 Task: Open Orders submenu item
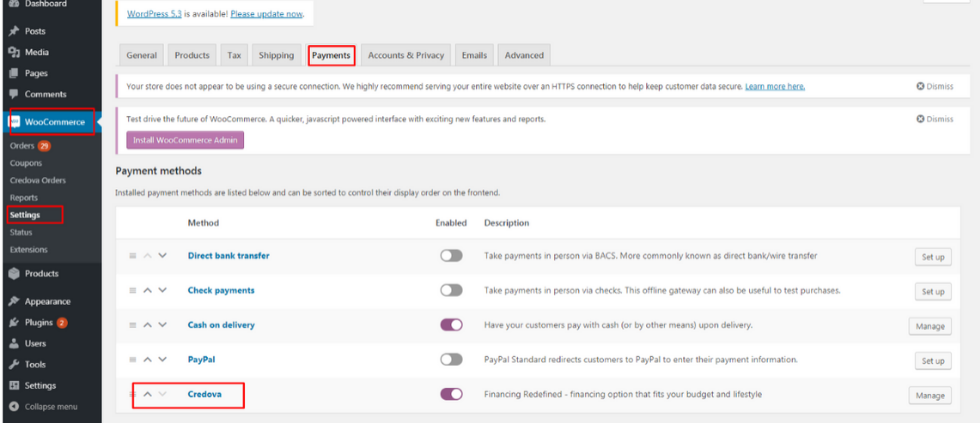[x=22, y=146]
